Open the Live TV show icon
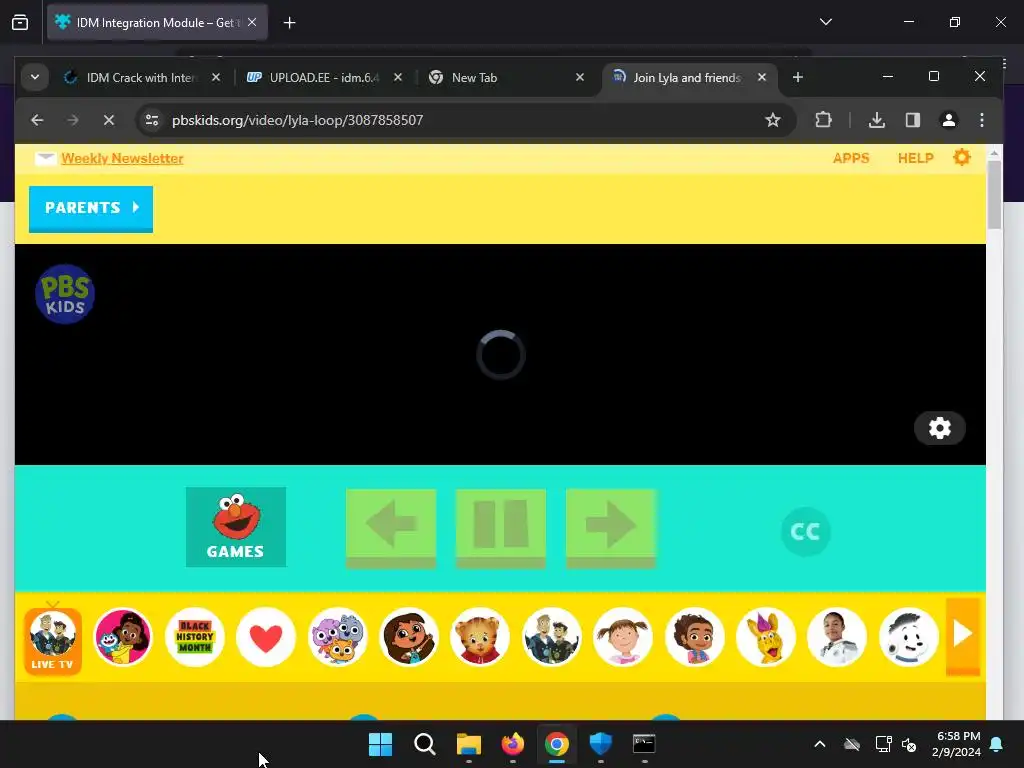This screenshot has width=1024, height=768. pyautogui.click(x=53, y=640)
